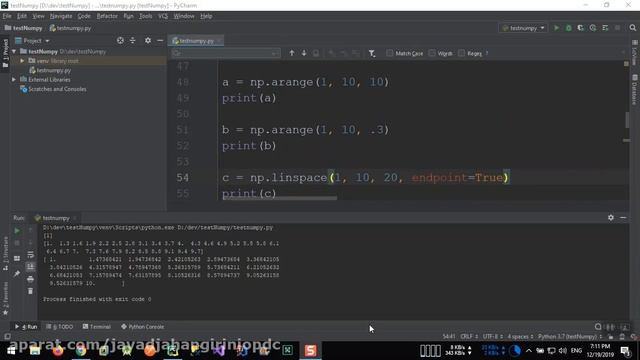Open Run panel settings gear

[611, 218]
